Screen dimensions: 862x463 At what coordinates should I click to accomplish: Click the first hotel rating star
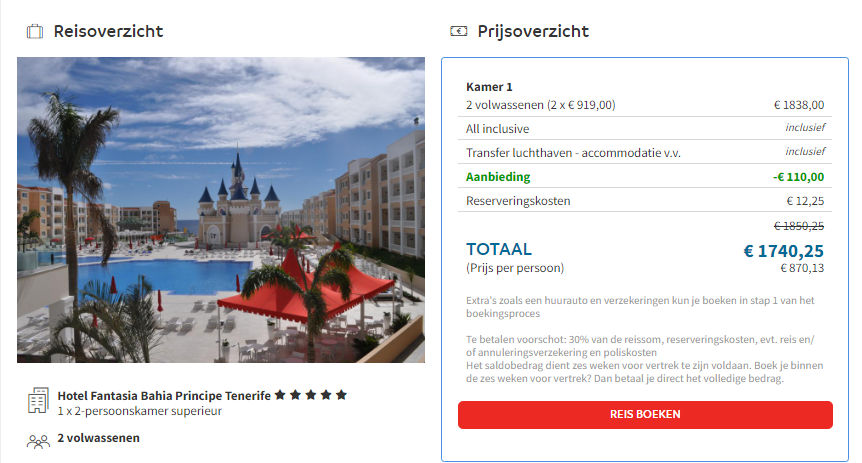[280, 395]
